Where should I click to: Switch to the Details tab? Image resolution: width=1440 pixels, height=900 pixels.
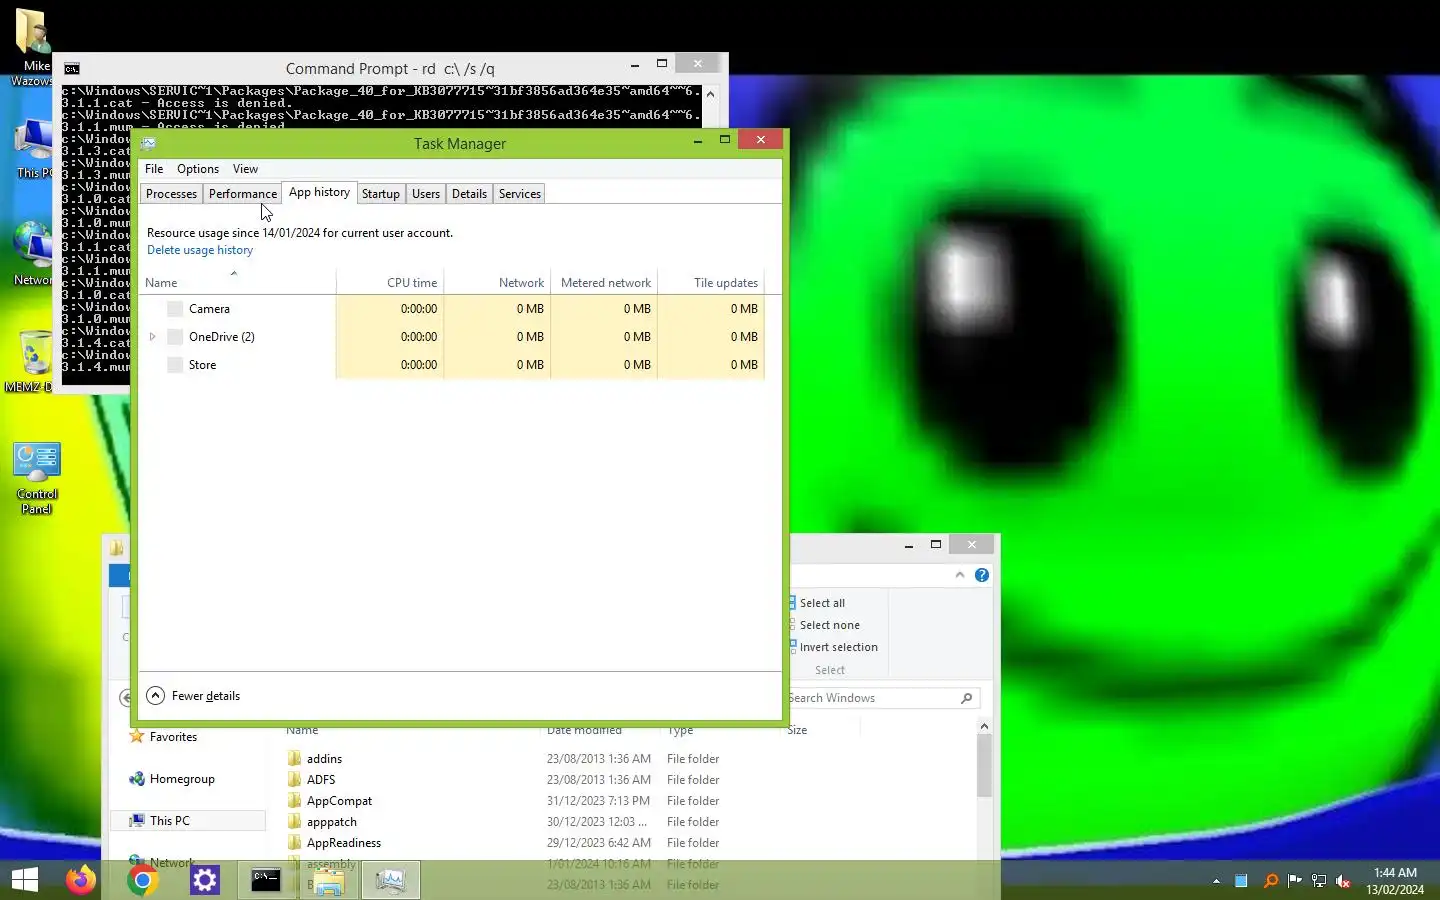pos(469,194)
